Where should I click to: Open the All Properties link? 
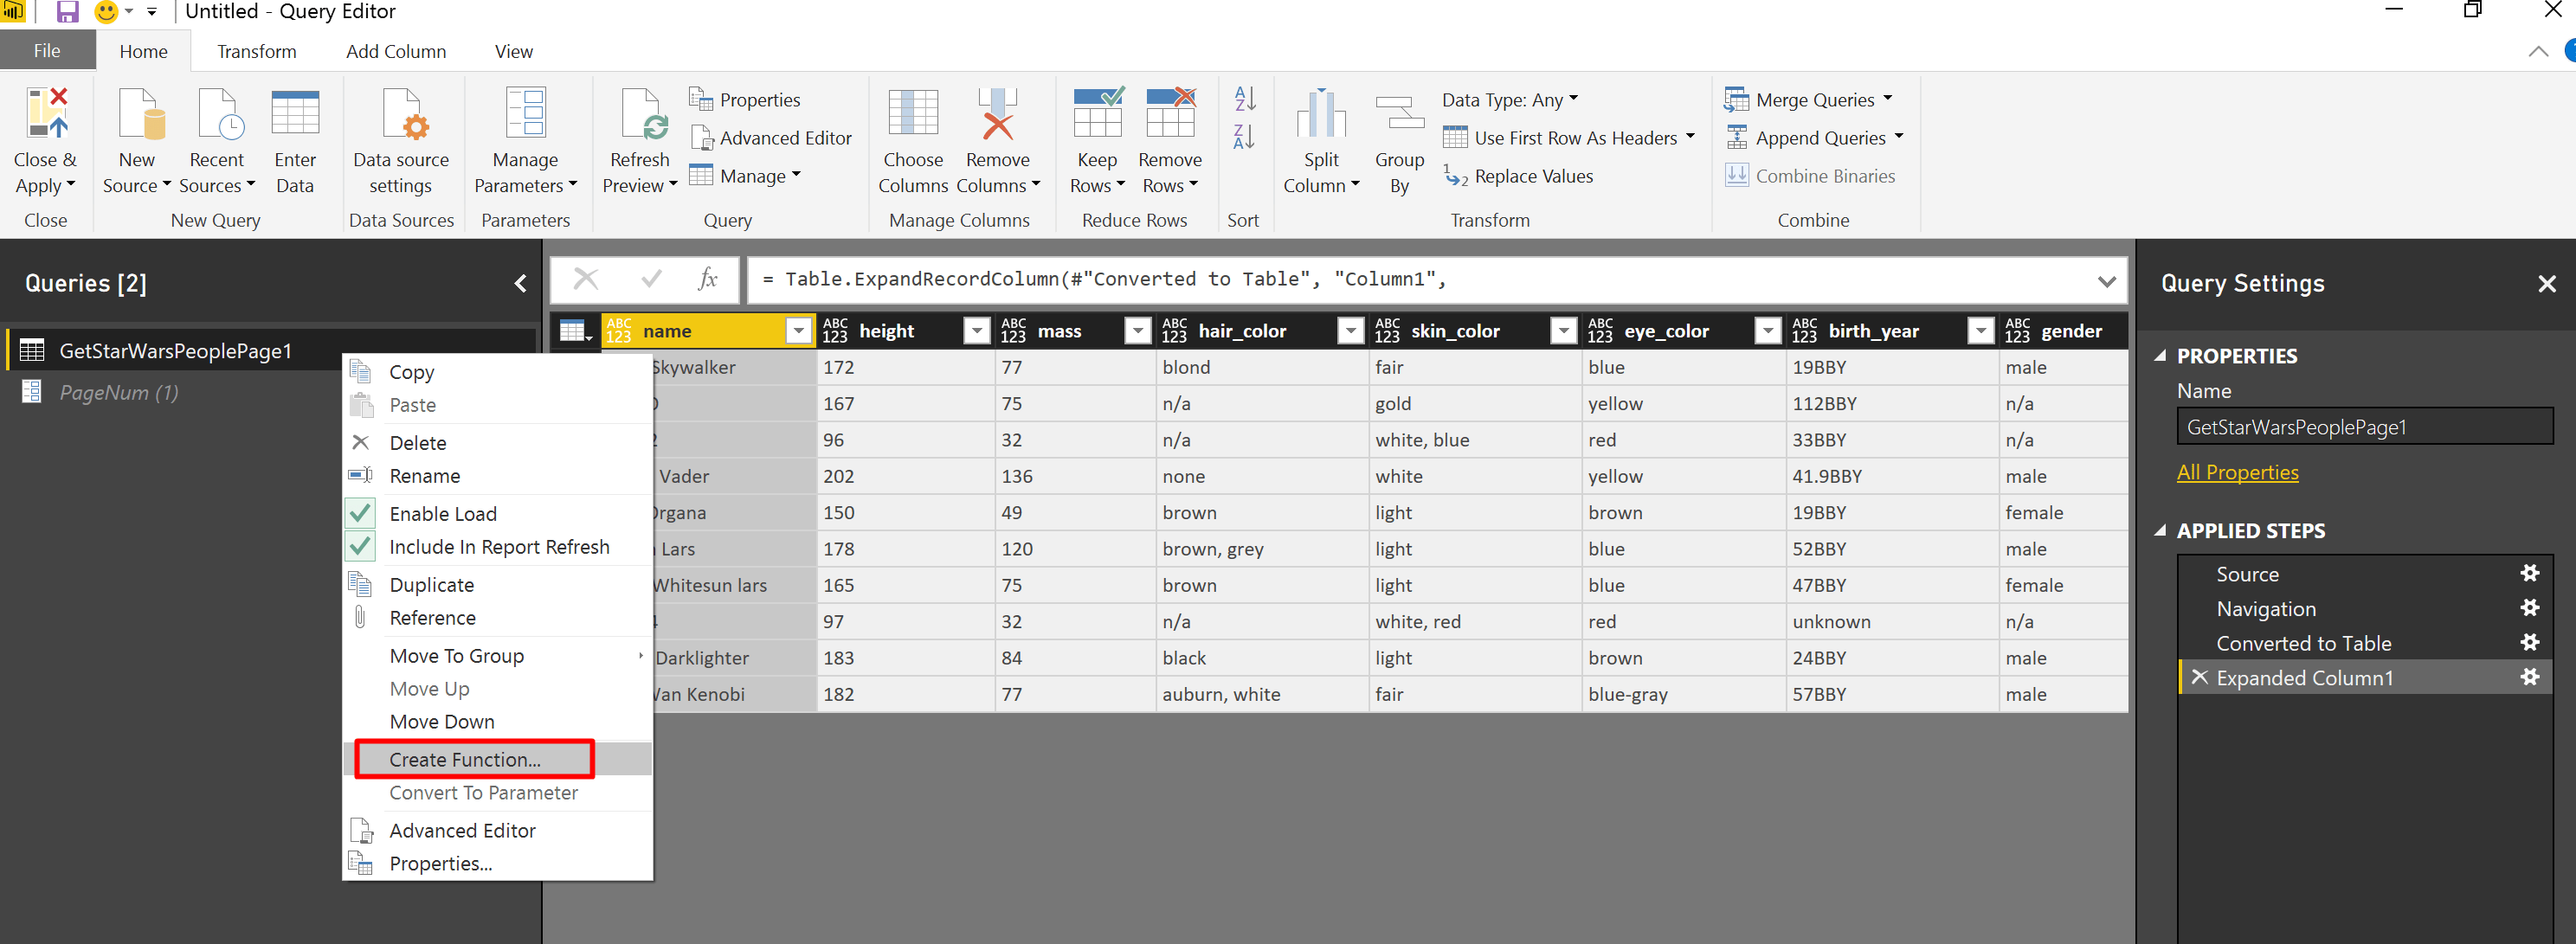coord(2237,472)
